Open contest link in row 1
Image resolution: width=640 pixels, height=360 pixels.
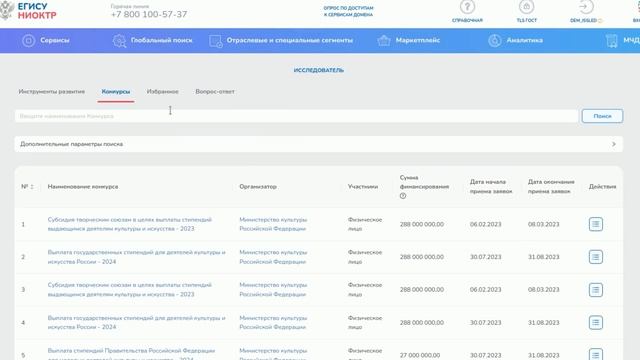click(x=130, y=224)
